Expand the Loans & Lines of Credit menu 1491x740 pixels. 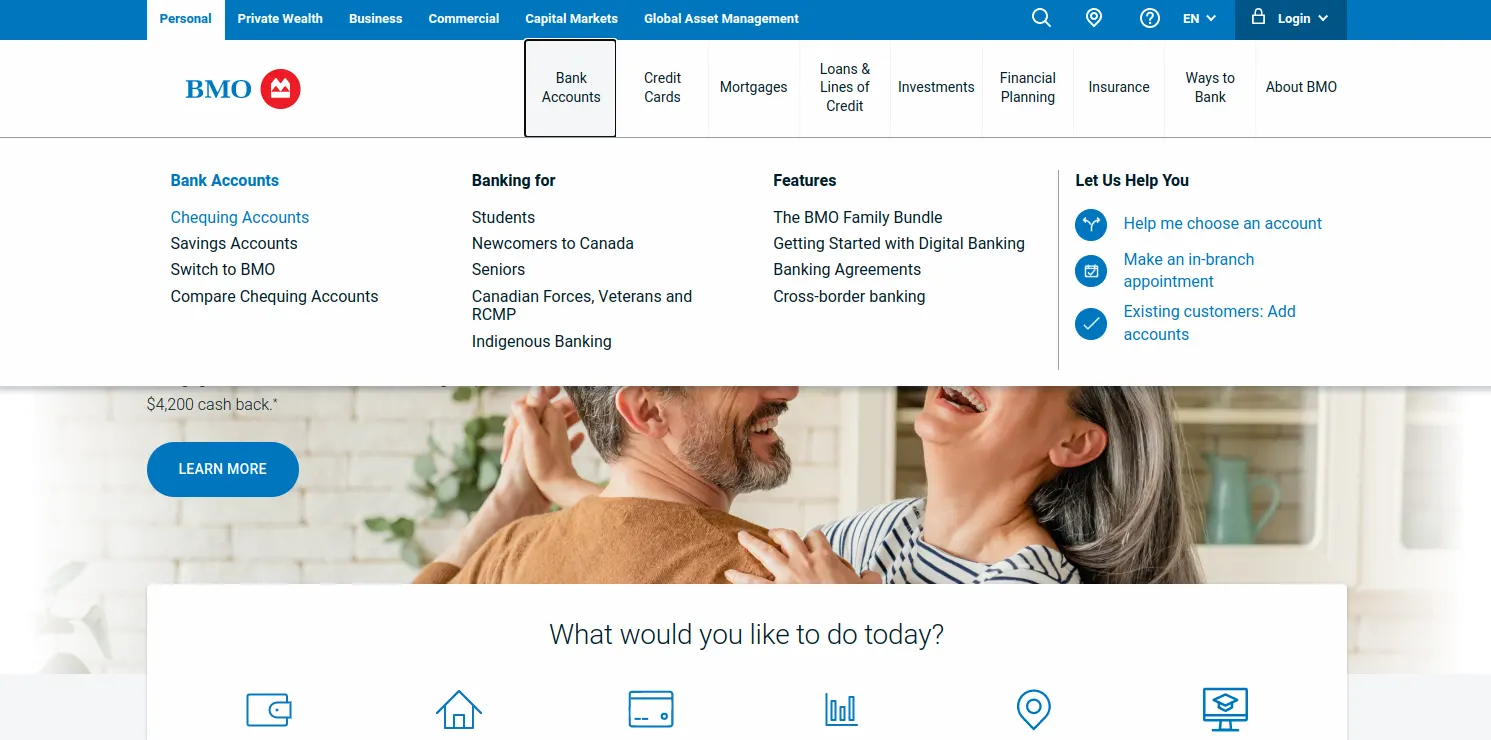coord(845,88)
